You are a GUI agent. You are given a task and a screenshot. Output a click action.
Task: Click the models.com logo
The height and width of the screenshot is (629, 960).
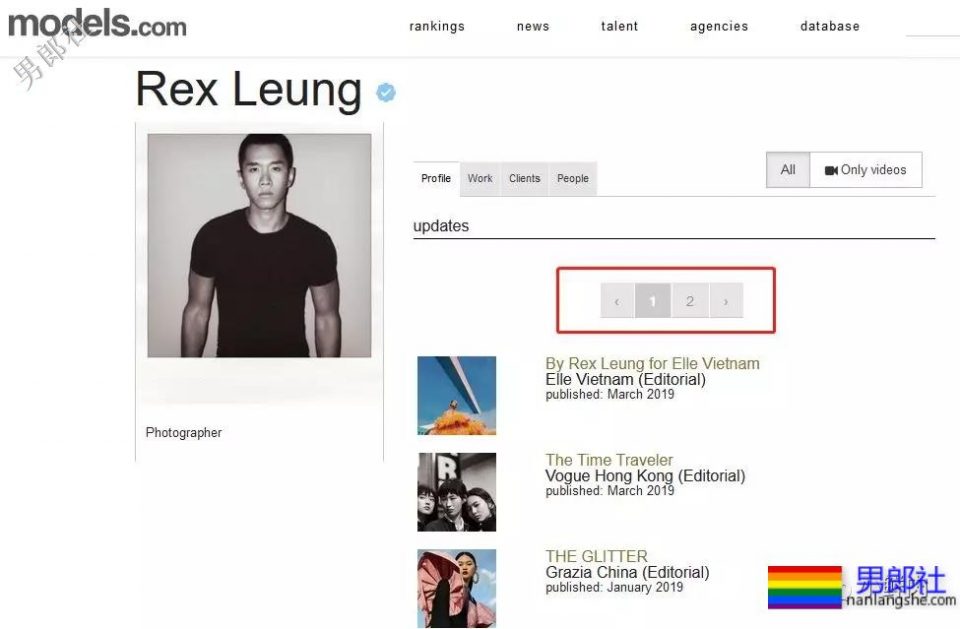point(97,23)
